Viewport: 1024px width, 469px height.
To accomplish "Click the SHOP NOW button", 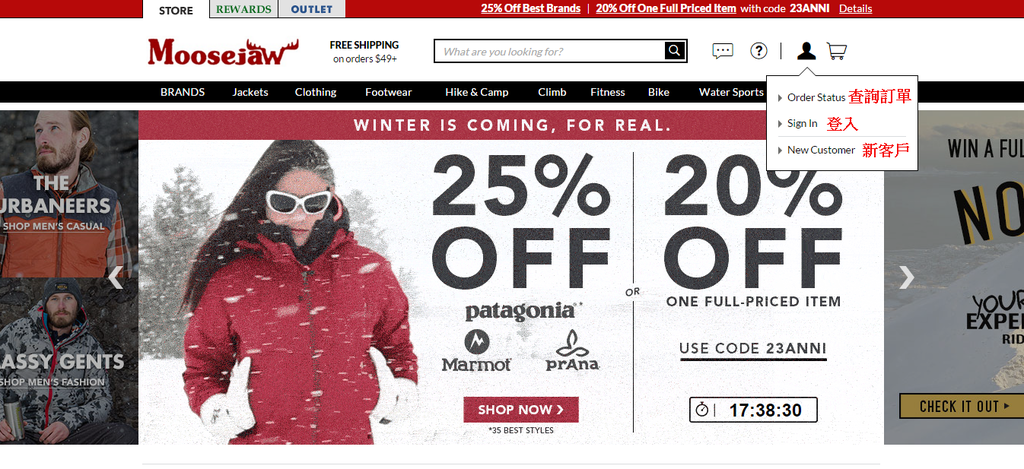I will 520,410.
